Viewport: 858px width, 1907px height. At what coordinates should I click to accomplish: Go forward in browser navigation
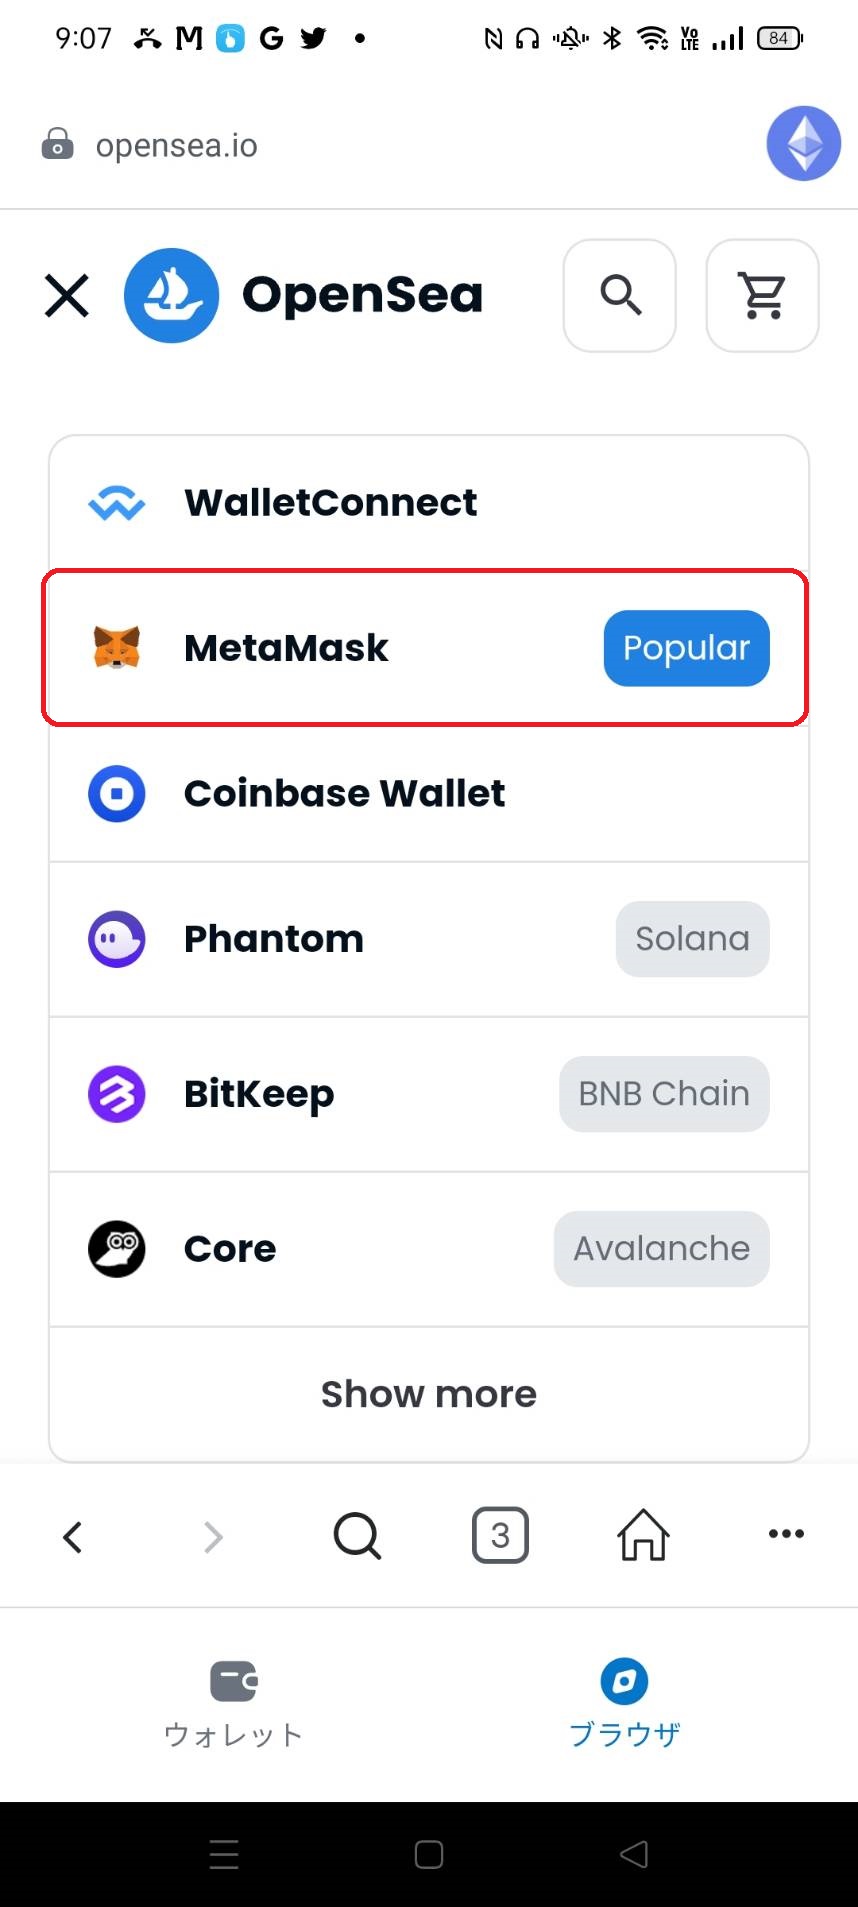(213, 1536)
